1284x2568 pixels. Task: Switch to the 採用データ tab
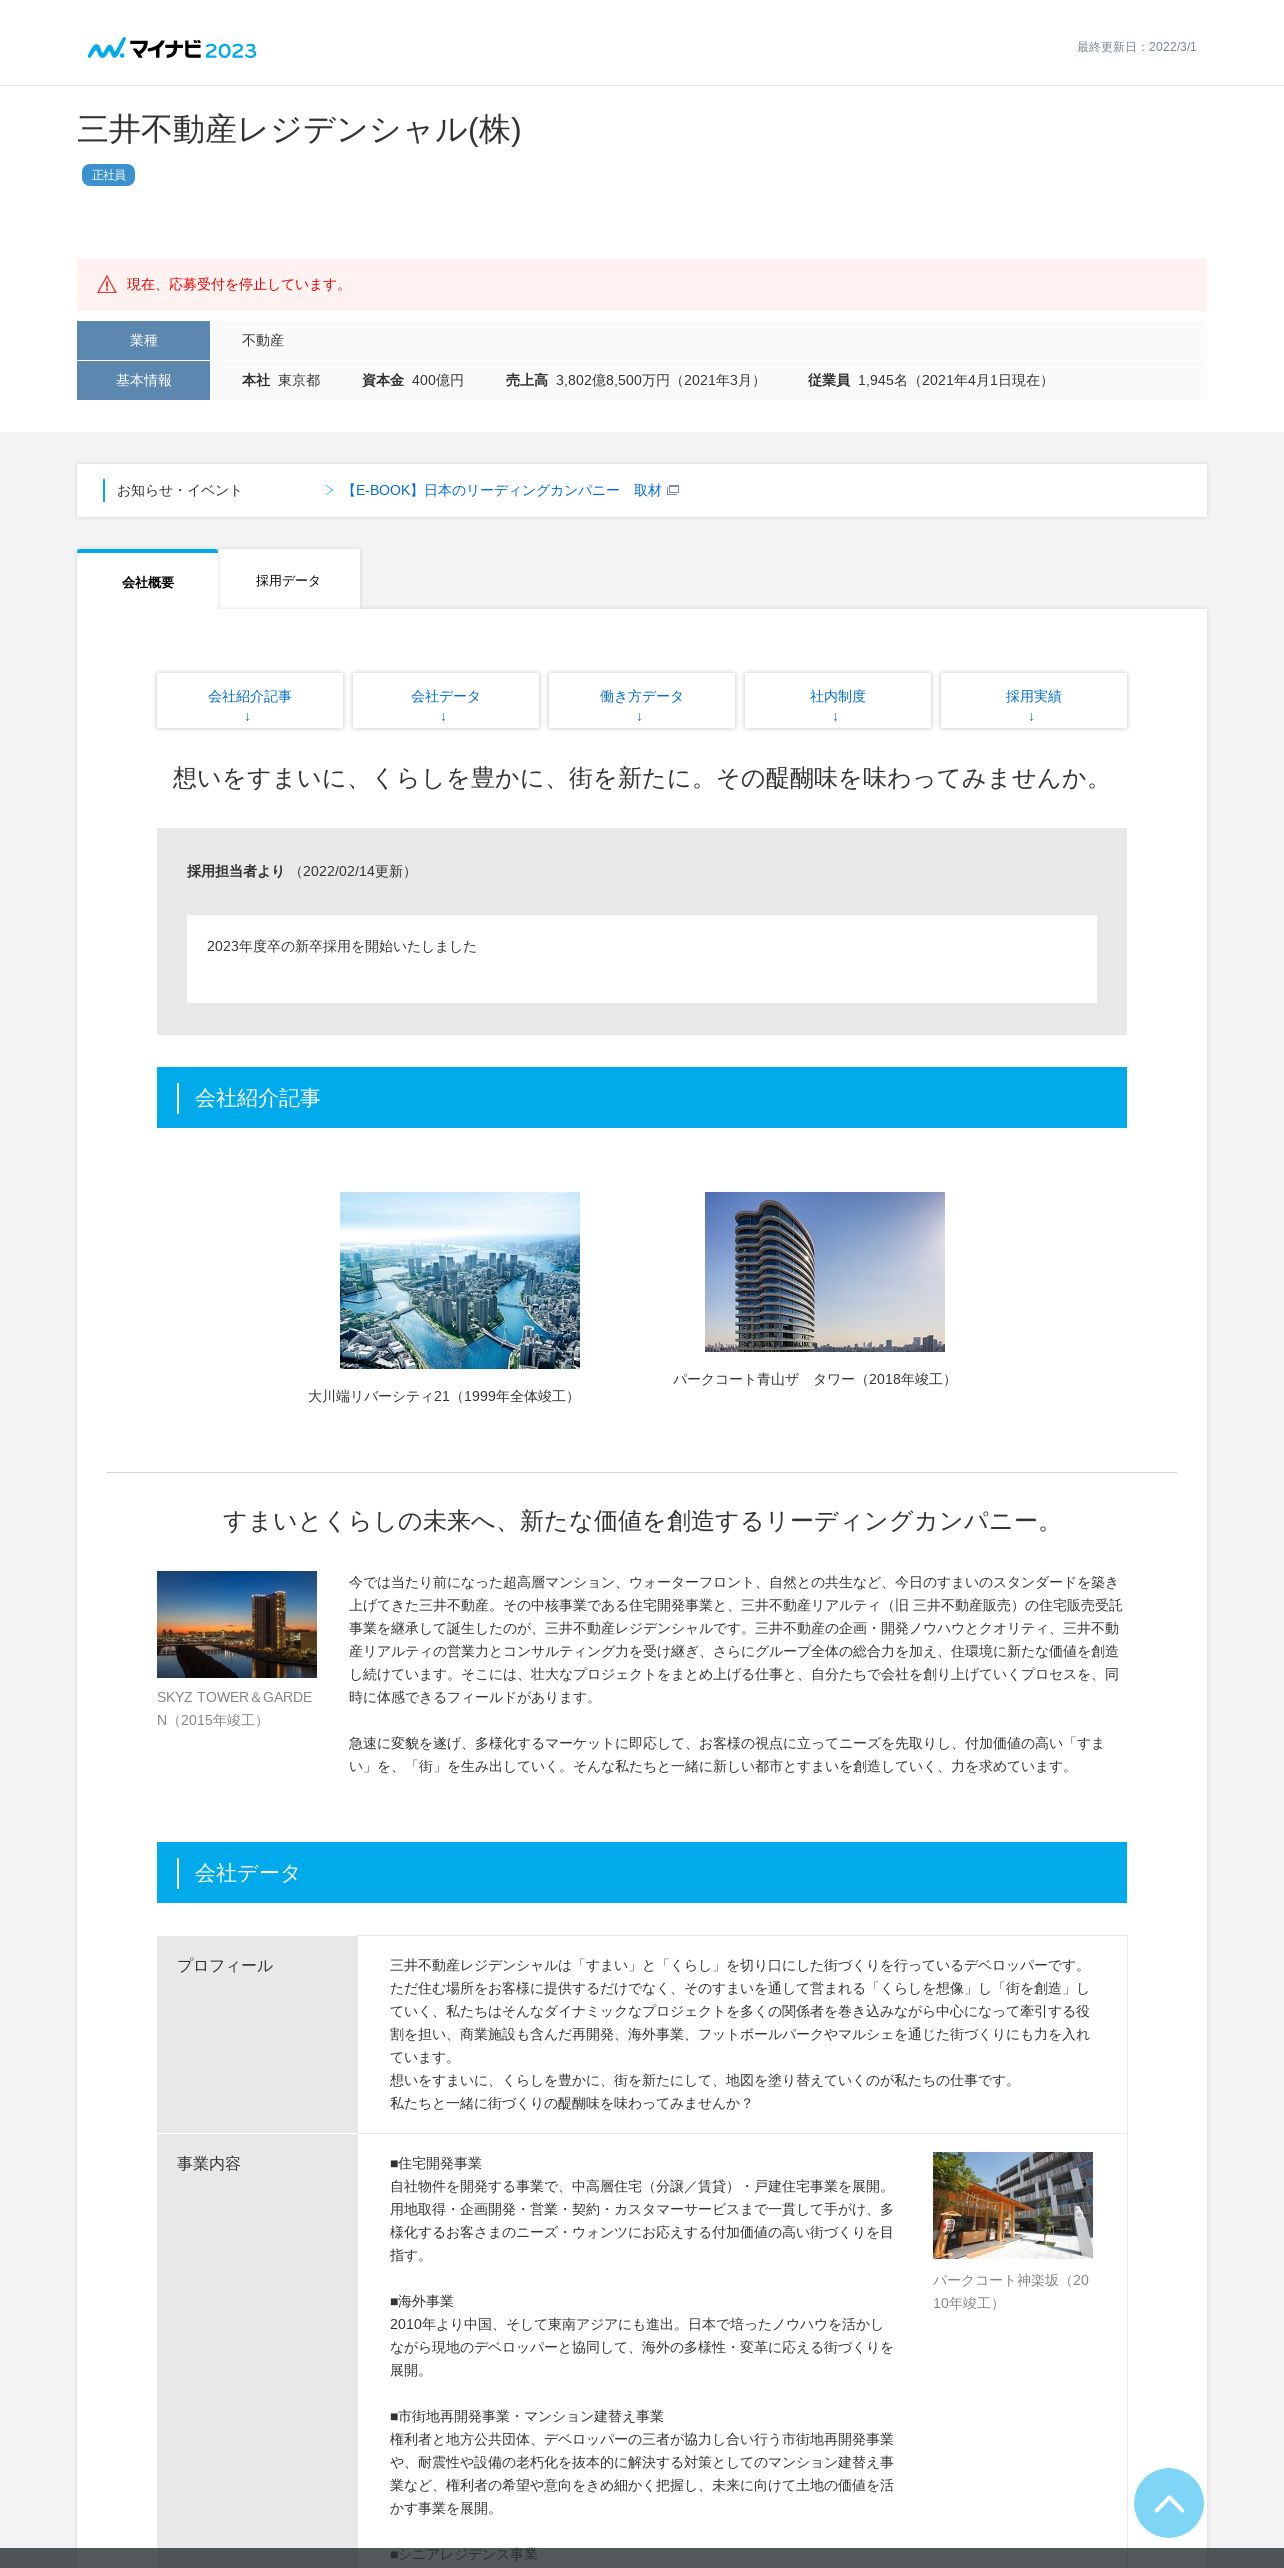289,580
